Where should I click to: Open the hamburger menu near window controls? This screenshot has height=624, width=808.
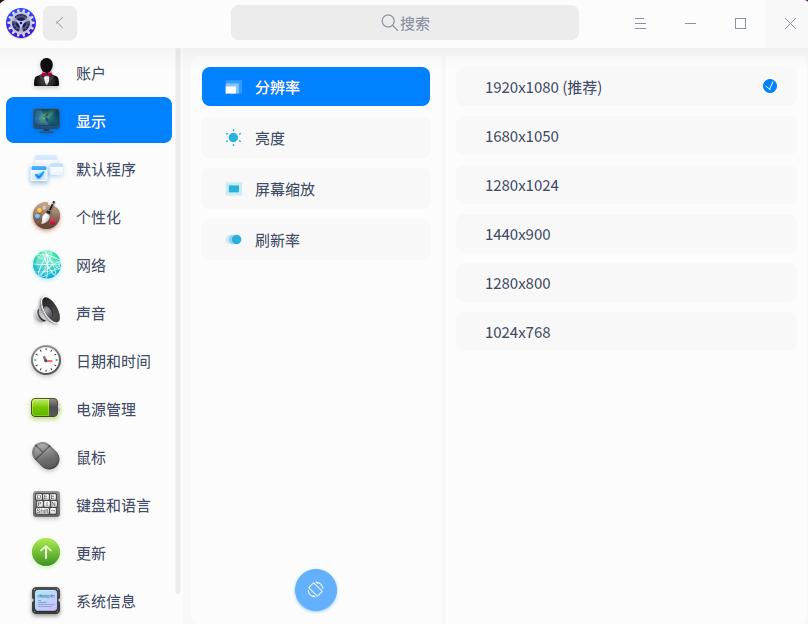coord(640,23)
